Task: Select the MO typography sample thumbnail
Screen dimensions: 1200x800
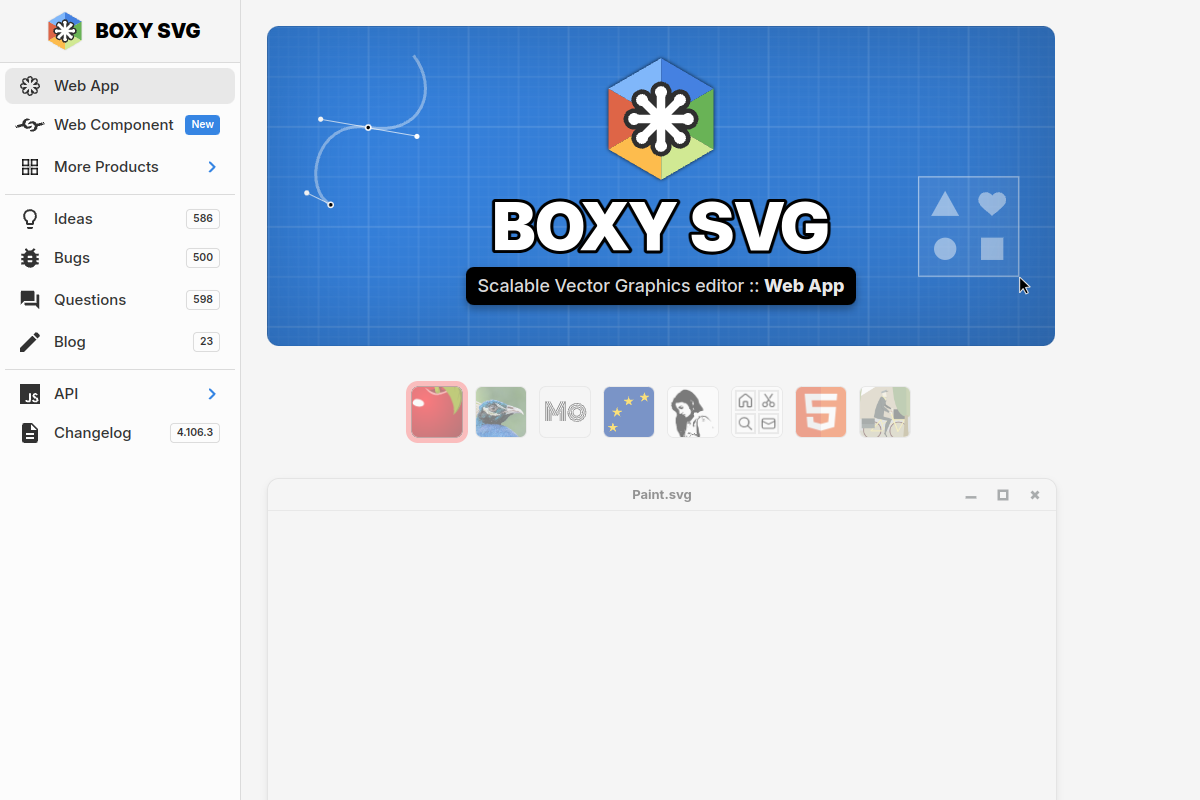Action: [565, 412]
